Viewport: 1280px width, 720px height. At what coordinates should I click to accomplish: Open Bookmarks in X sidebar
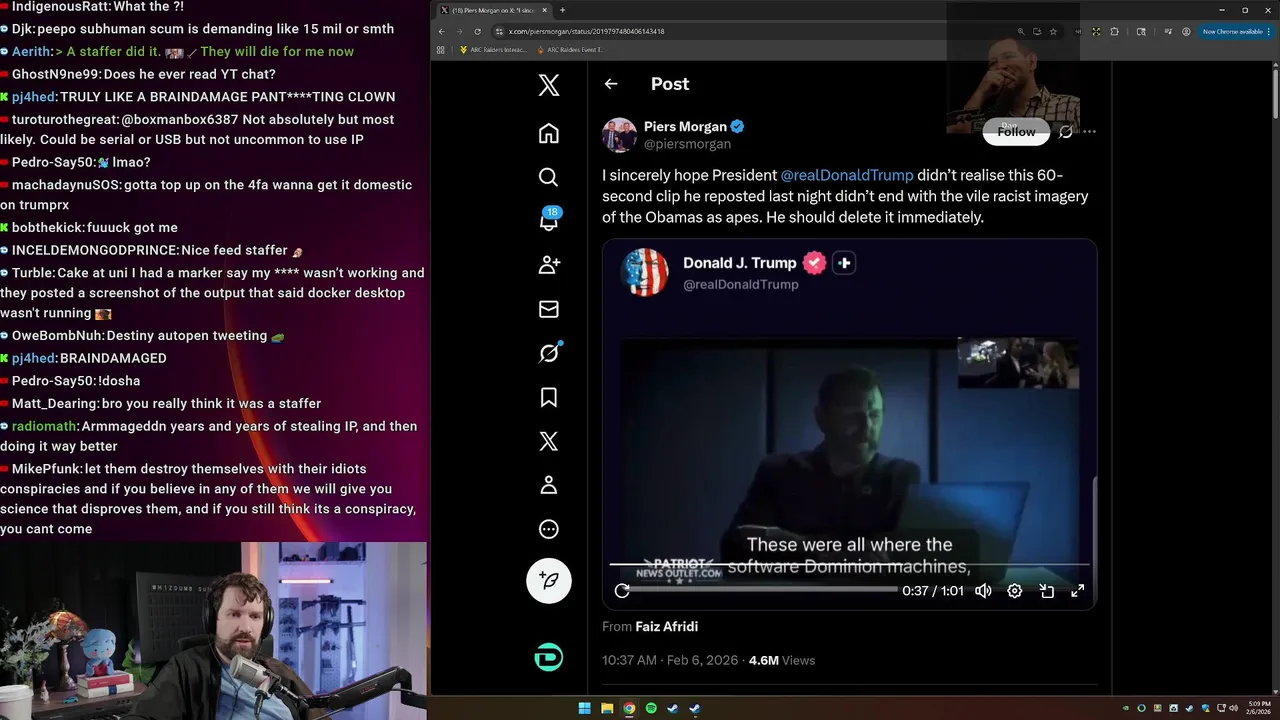(548, 397)
